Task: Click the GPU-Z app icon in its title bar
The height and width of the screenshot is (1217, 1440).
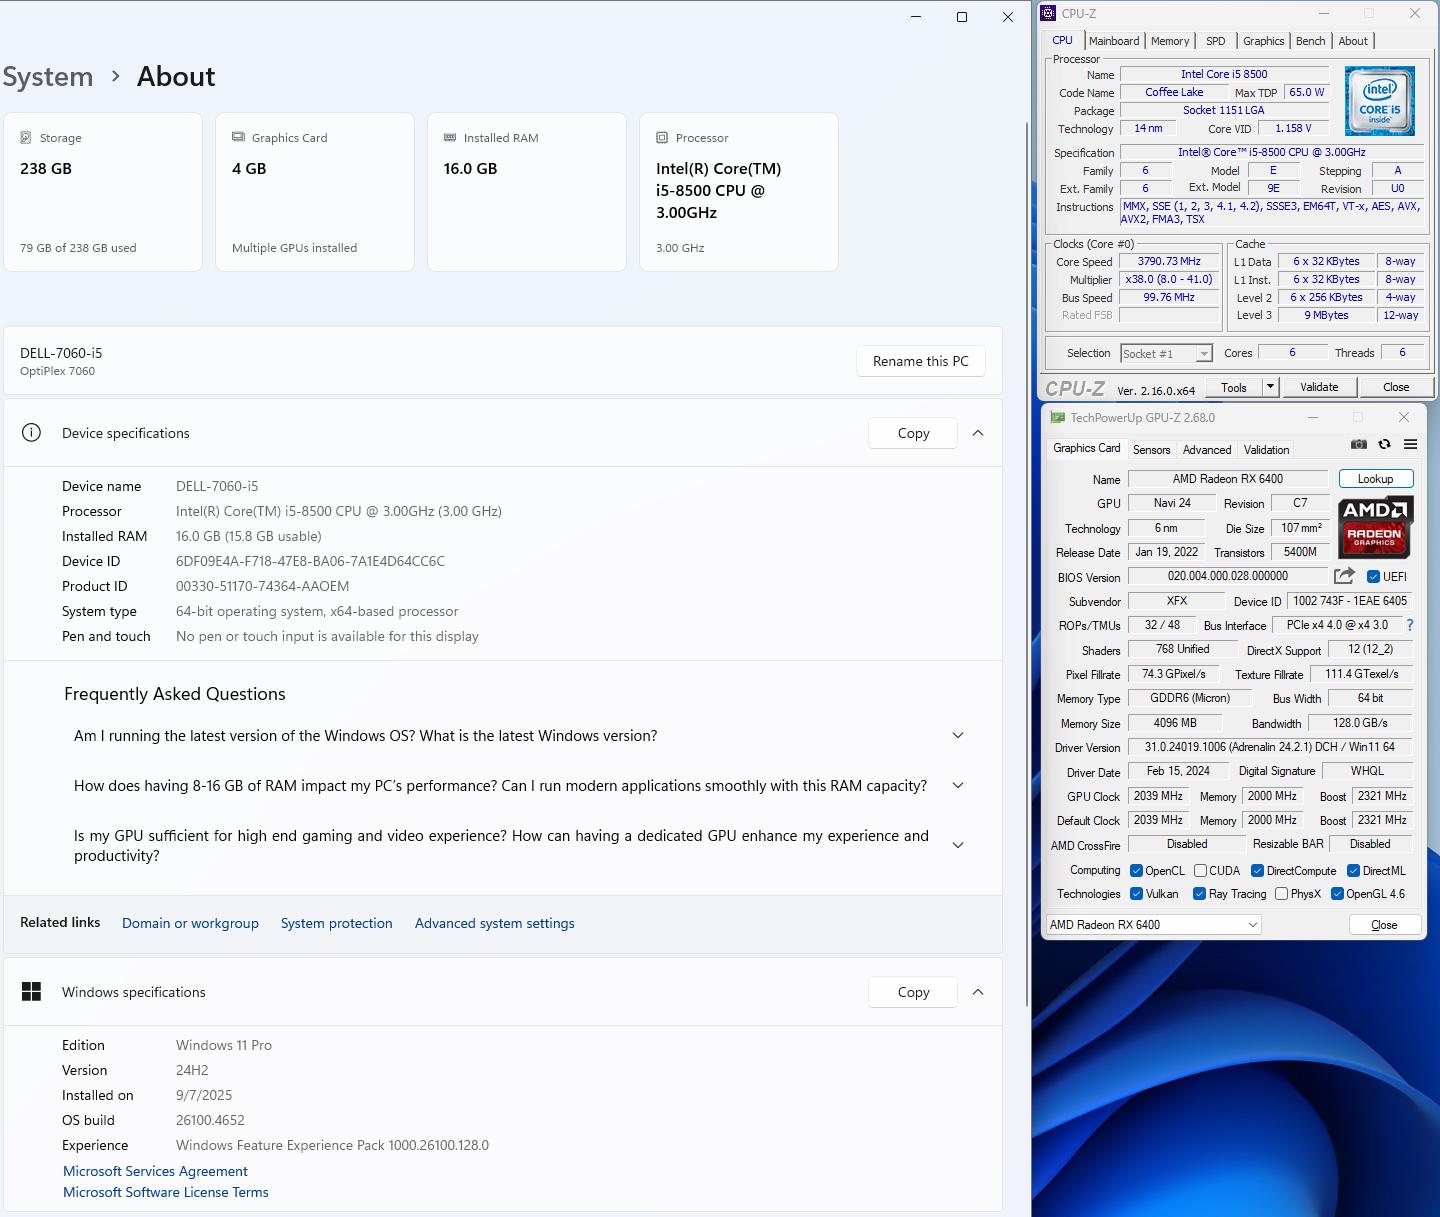Action: coord(1058,418)
